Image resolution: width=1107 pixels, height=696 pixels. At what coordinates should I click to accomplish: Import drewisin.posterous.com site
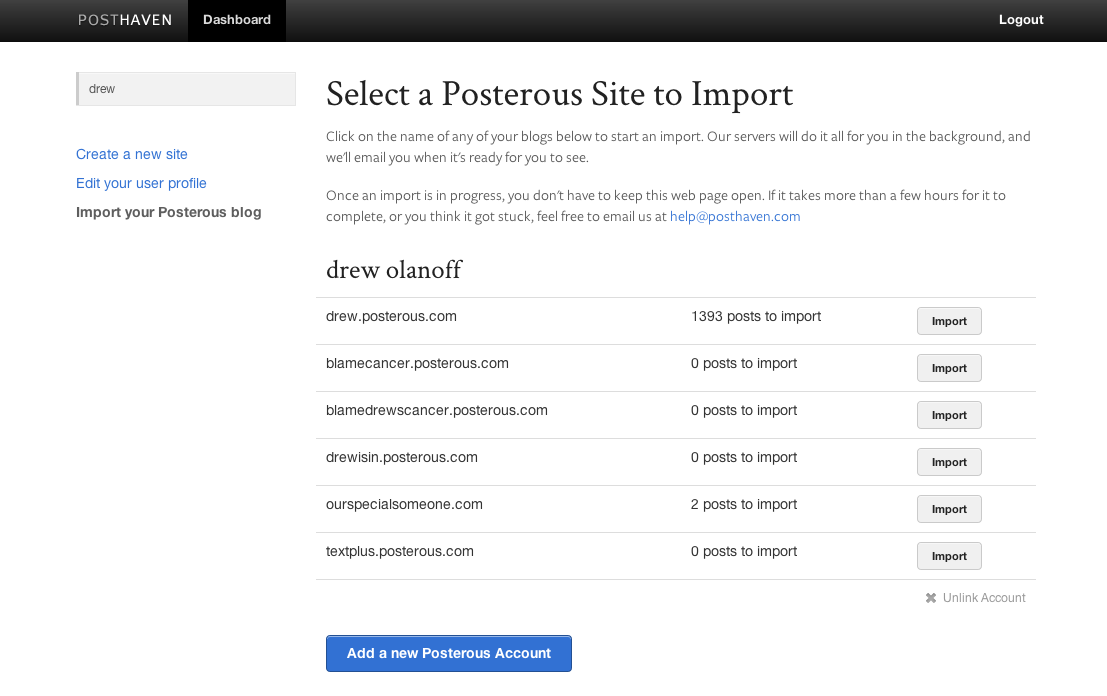pos(949,462)
